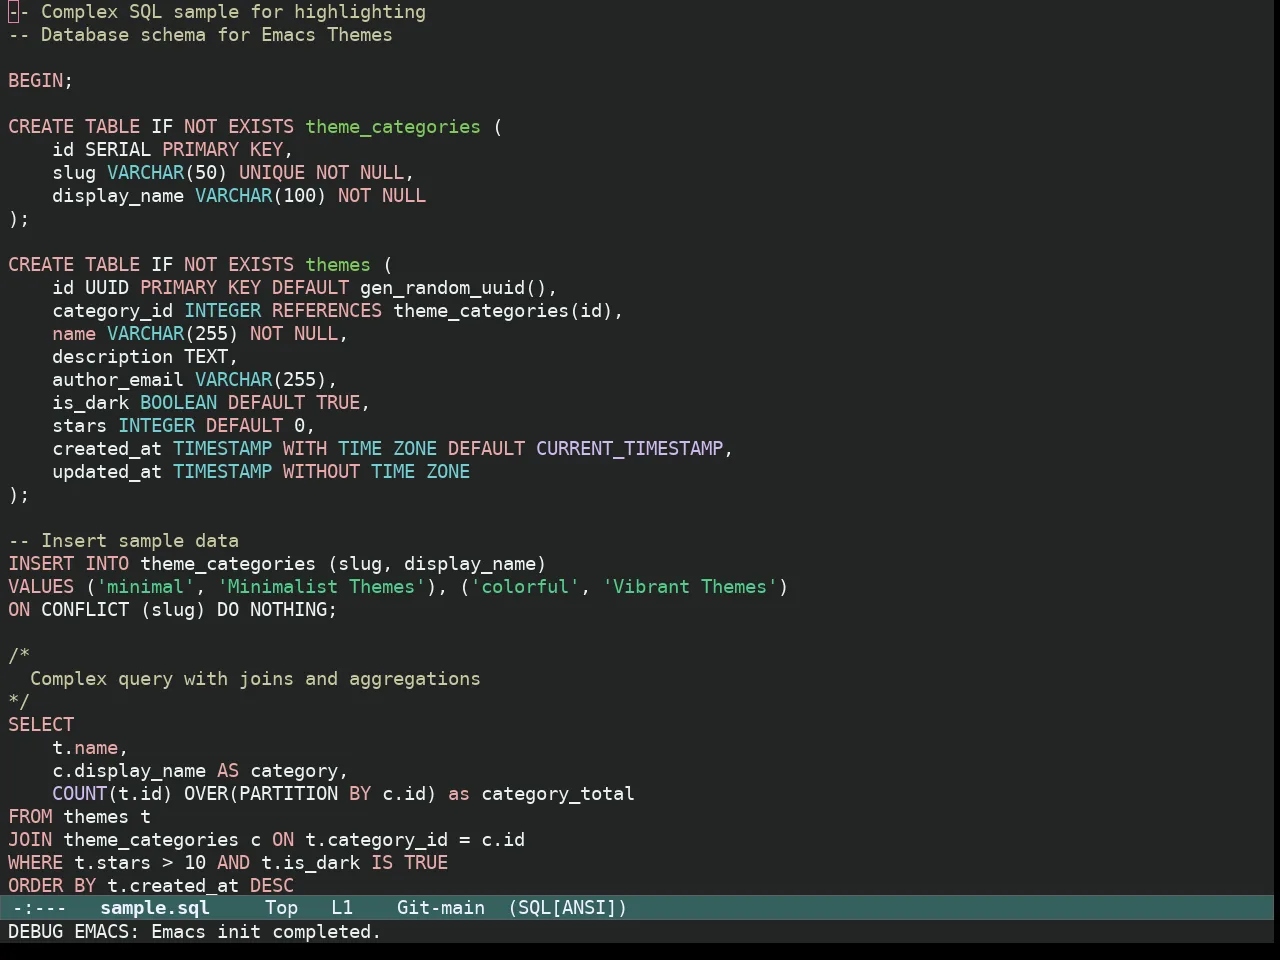Click VARCHAR(100) on the display_name line
This screenshot has width=1280, height=960.
pyautogui.click(x=261, y=196)
